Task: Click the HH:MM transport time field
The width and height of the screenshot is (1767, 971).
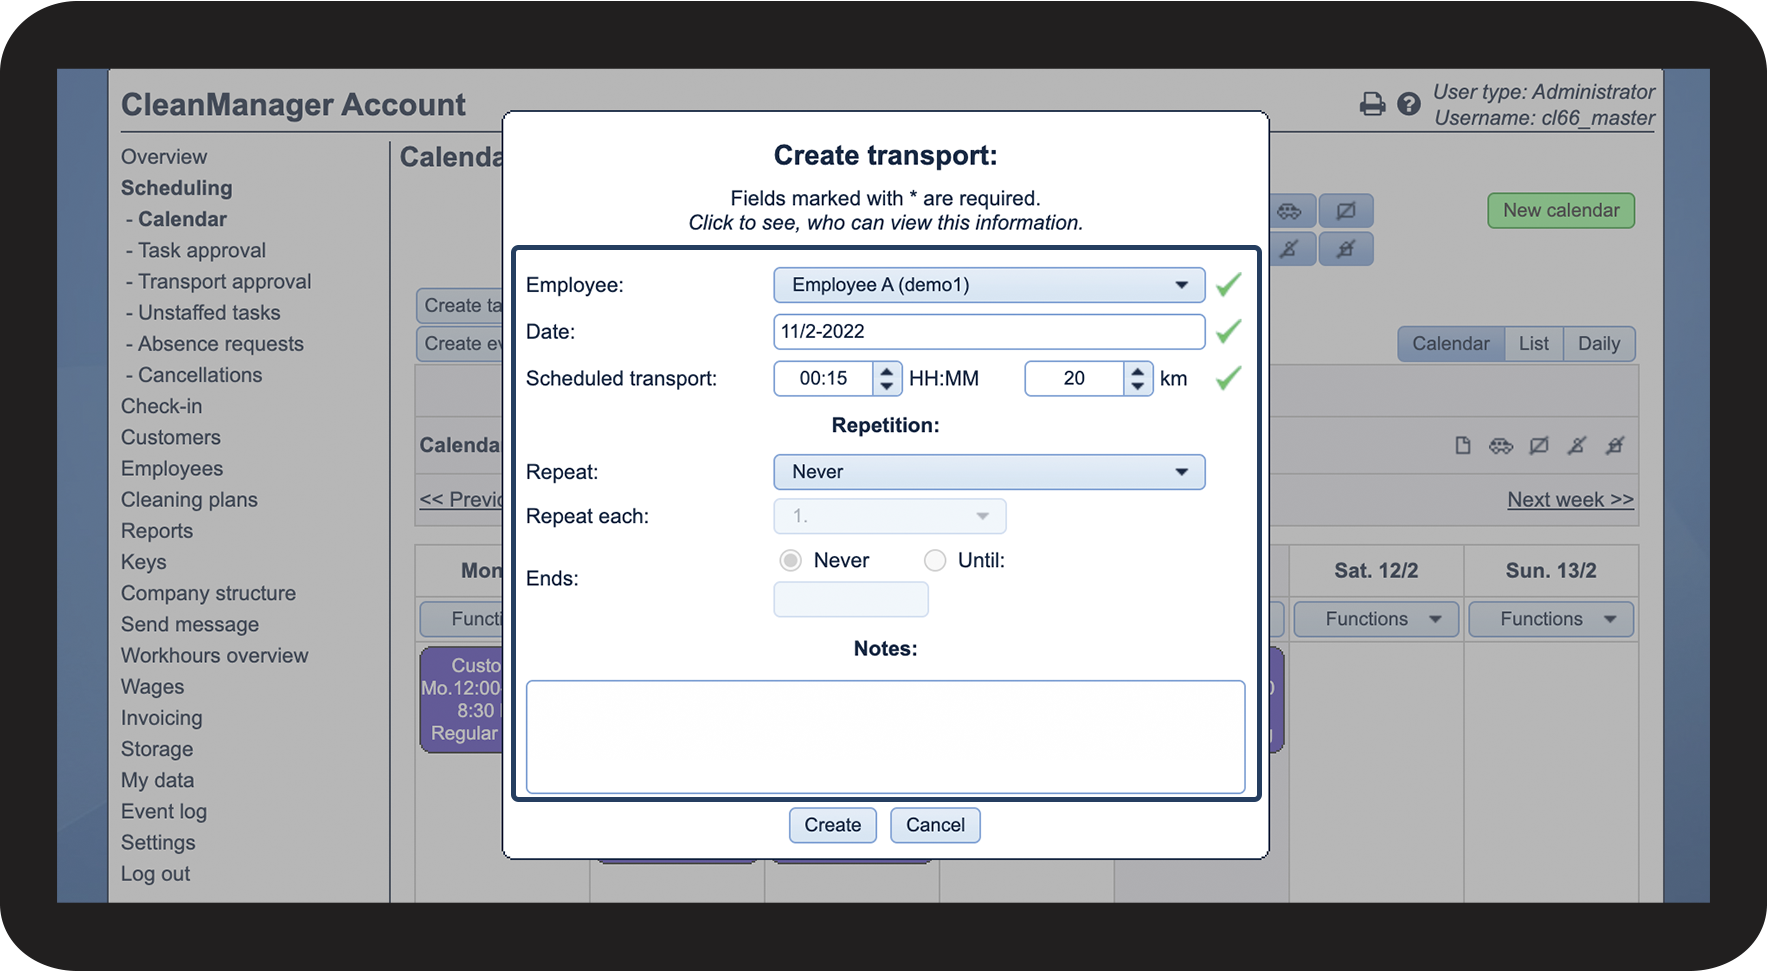Action: (x=824, y=379)
